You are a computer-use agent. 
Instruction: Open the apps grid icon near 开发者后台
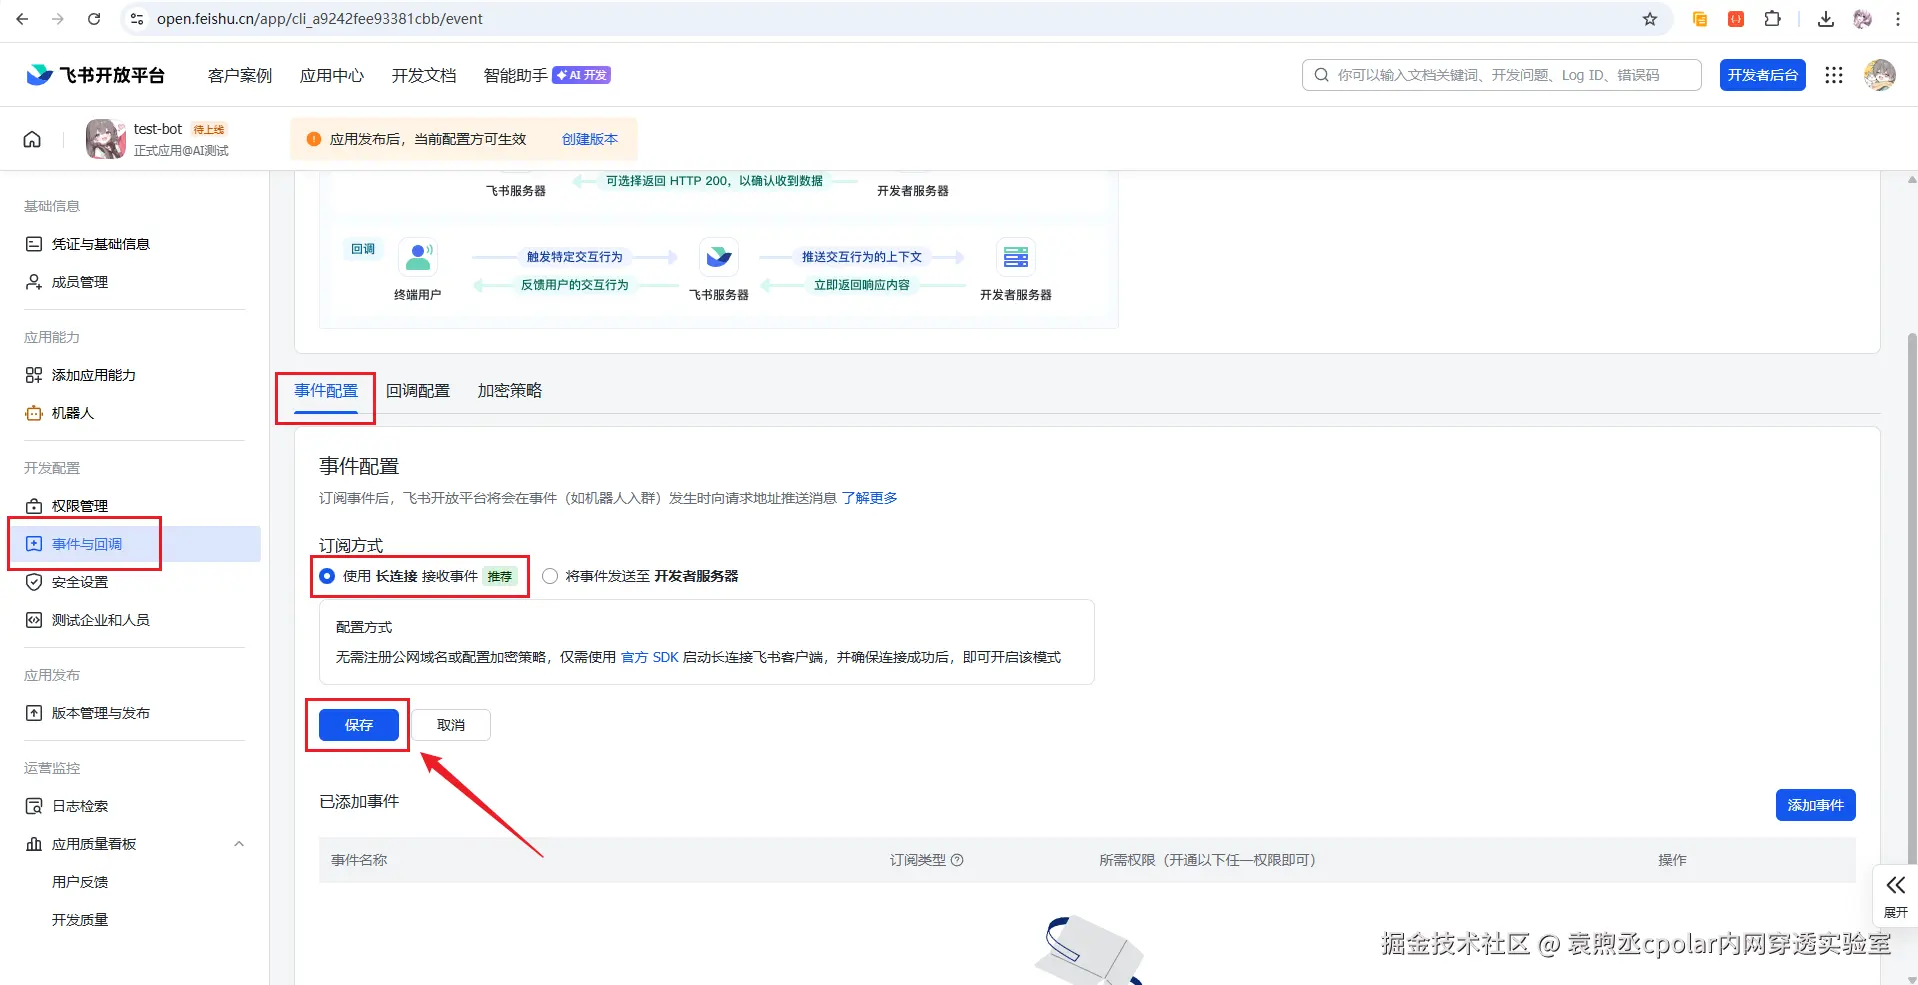(1833, 74)
